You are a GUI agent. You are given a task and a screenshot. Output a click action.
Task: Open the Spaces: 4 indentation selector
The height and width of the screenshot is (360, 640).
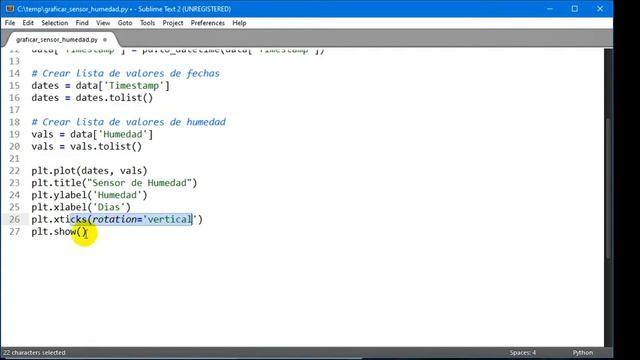click(x=522, y=353)
